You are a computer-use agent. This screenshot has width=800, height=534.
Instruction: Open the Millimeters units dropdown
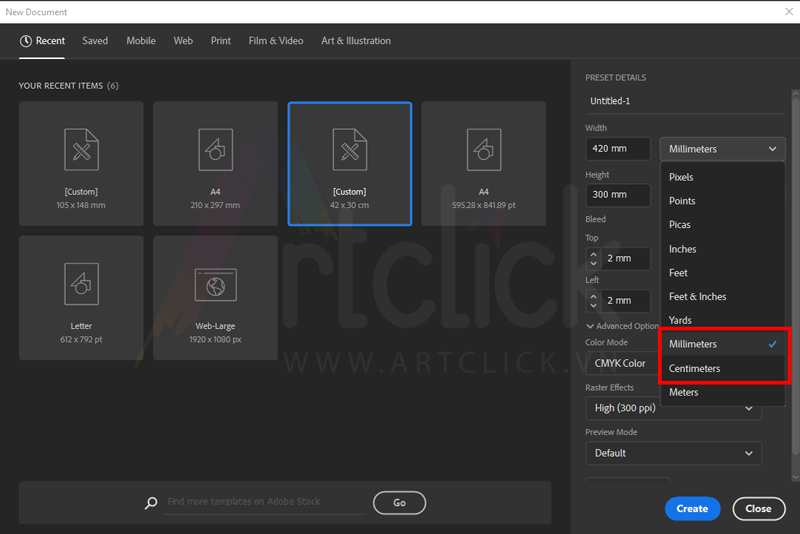tap(722, 149)
